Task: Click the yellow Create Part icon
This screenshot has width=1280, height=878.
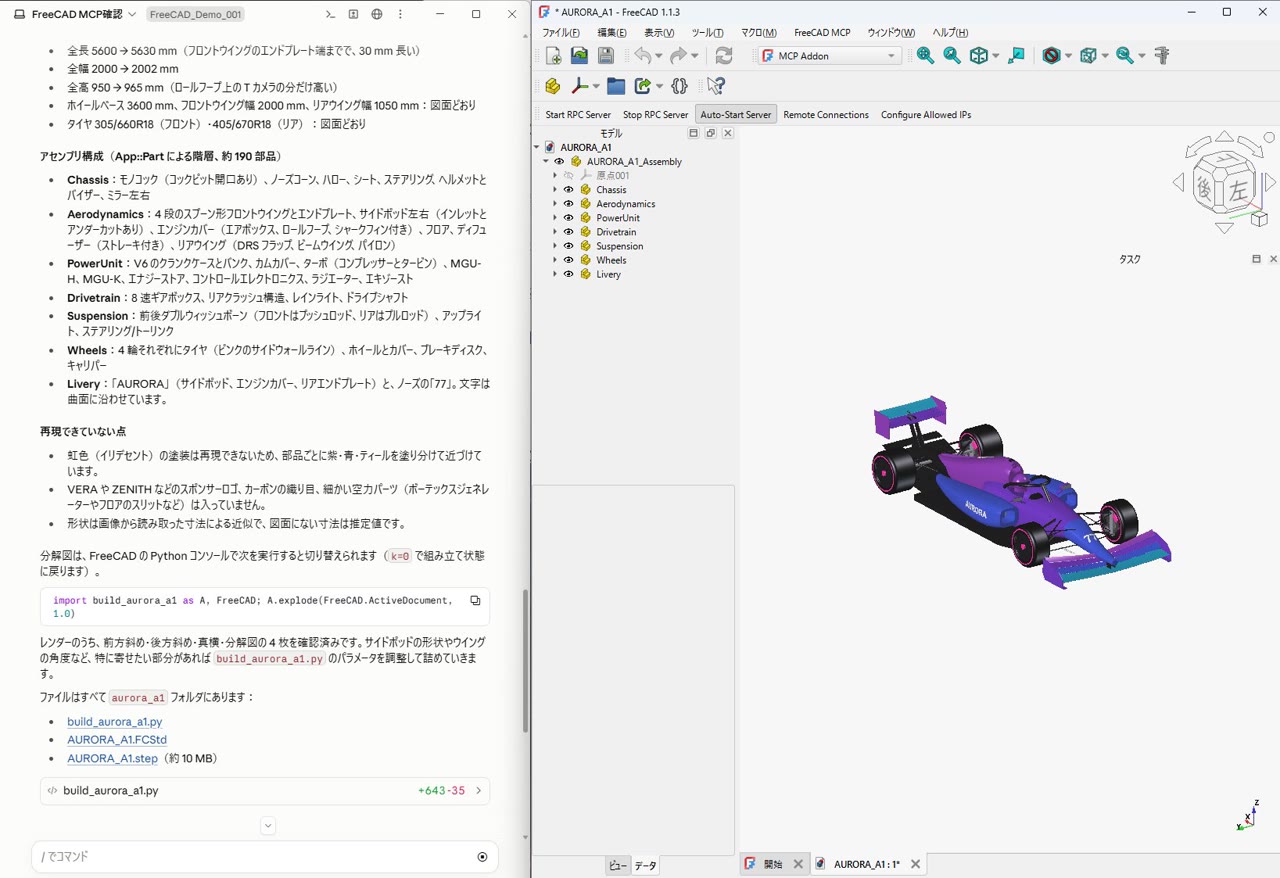Action: (x=553, y=86)
